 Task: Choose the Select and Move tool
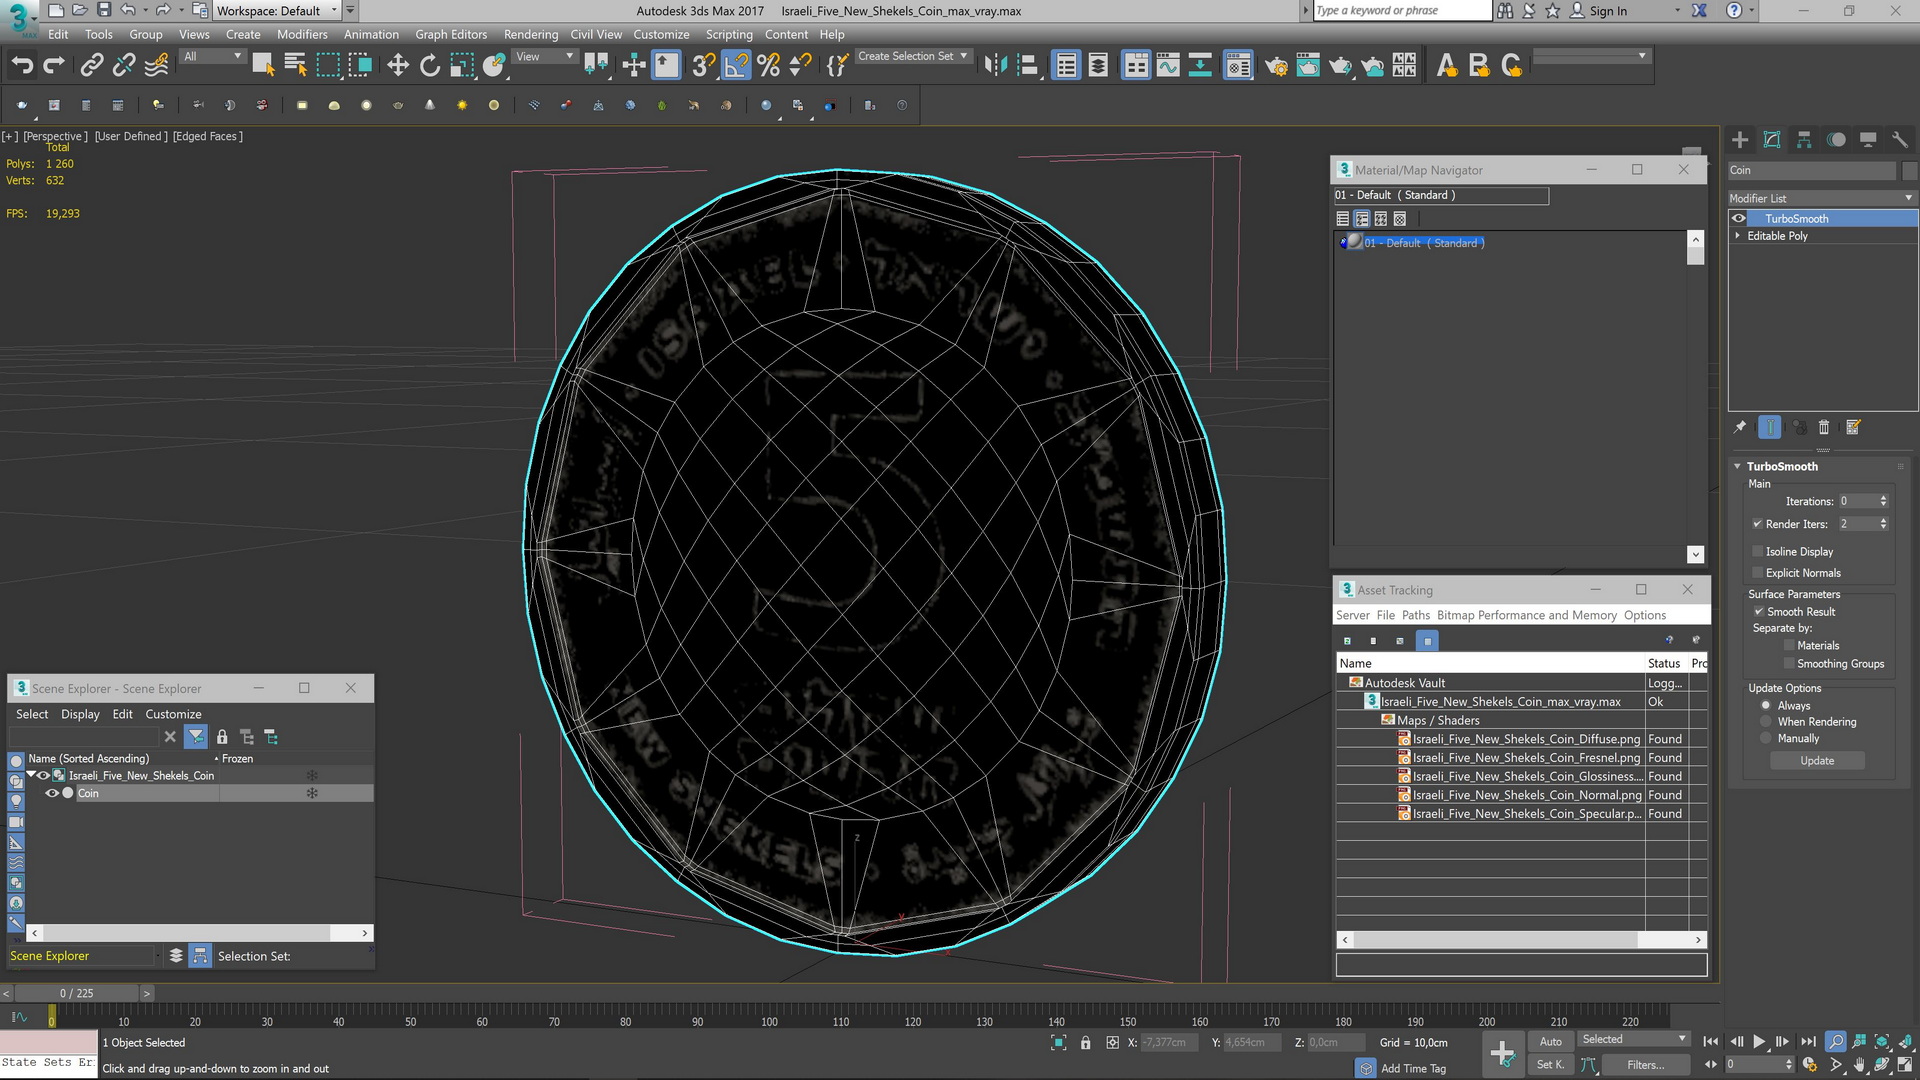[398, 66]
